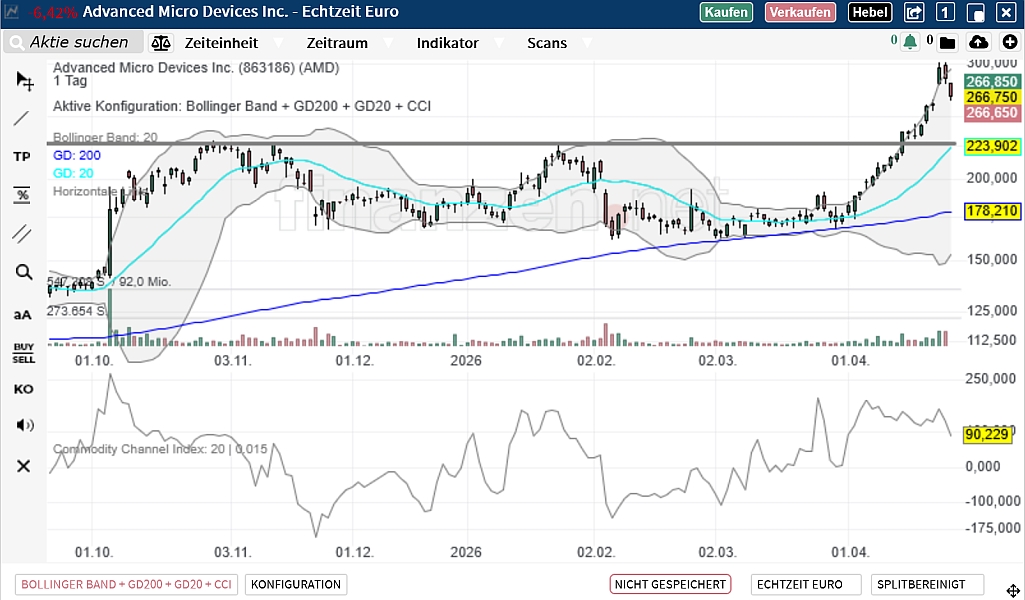
Task: Toggle the speaker sound icon
Action: (24, 425)
